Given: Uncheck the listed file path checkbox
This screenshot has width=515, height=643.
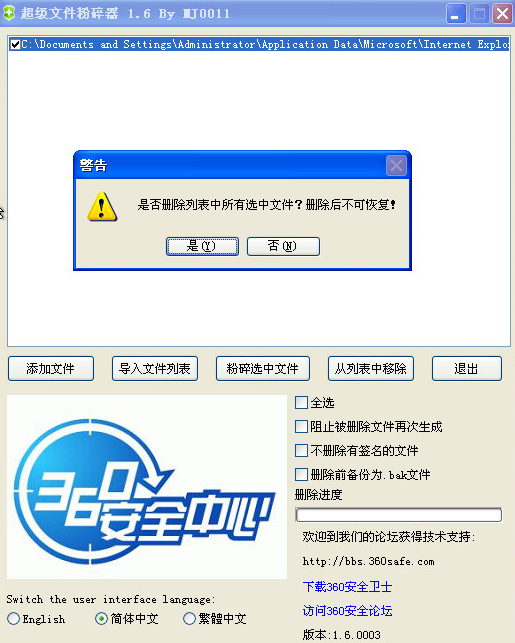Looking at the screenshot, I should click(x=16, y=44).
